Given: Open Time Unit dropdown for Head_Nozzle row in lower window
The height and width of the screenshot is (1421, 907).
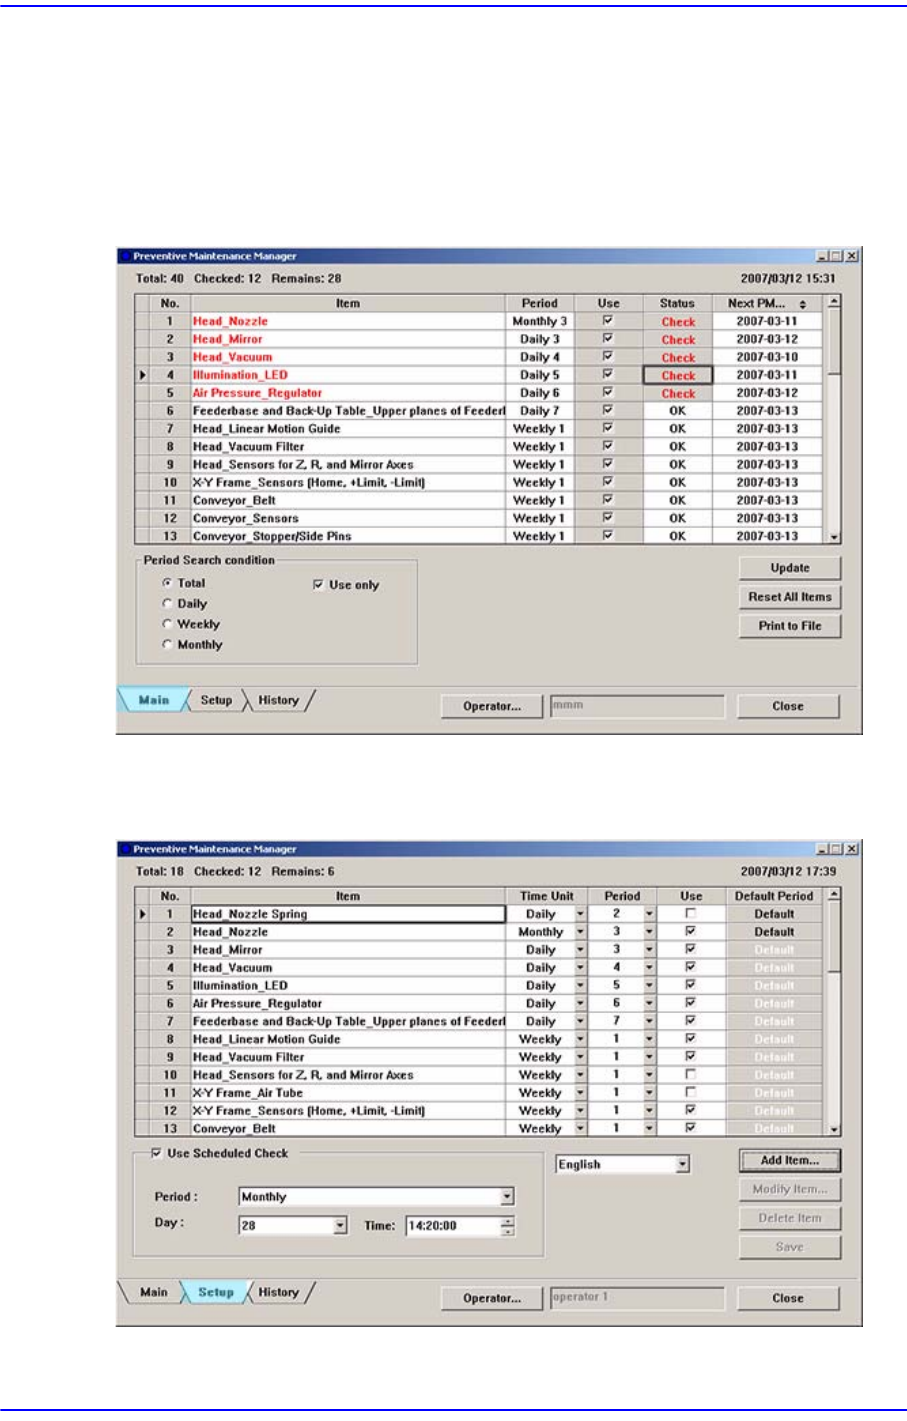Looking at the screenshot, I should (580, 932).
